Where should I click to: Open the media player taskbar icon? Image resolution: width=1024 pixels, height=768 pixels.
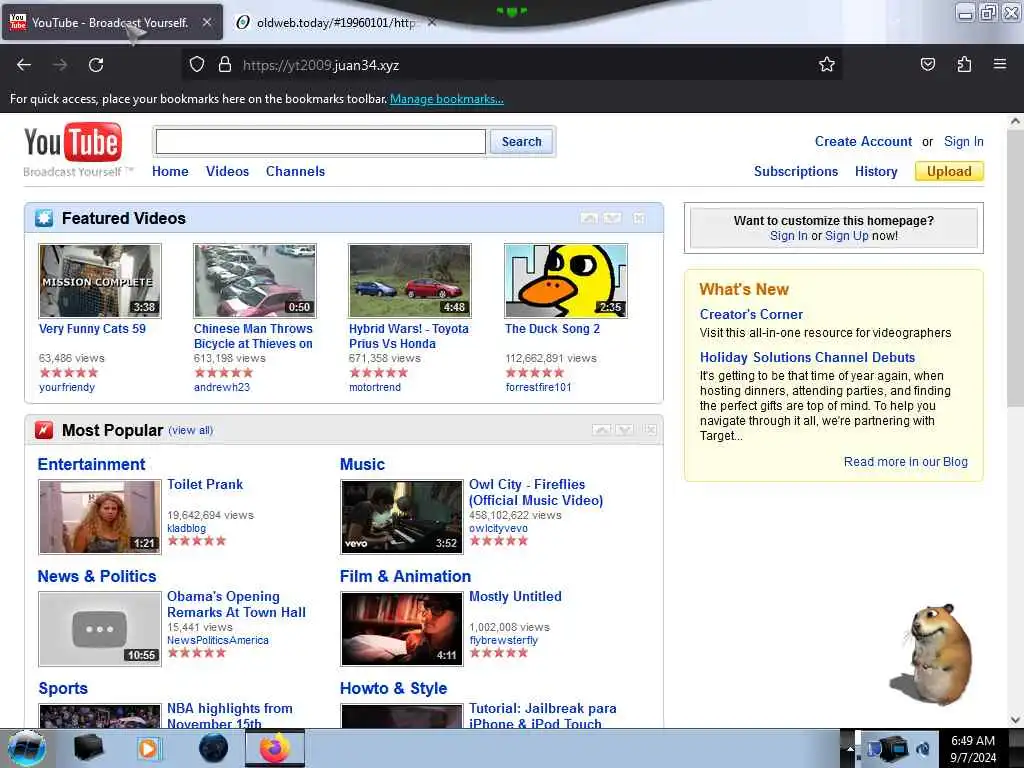pos(148,748)
